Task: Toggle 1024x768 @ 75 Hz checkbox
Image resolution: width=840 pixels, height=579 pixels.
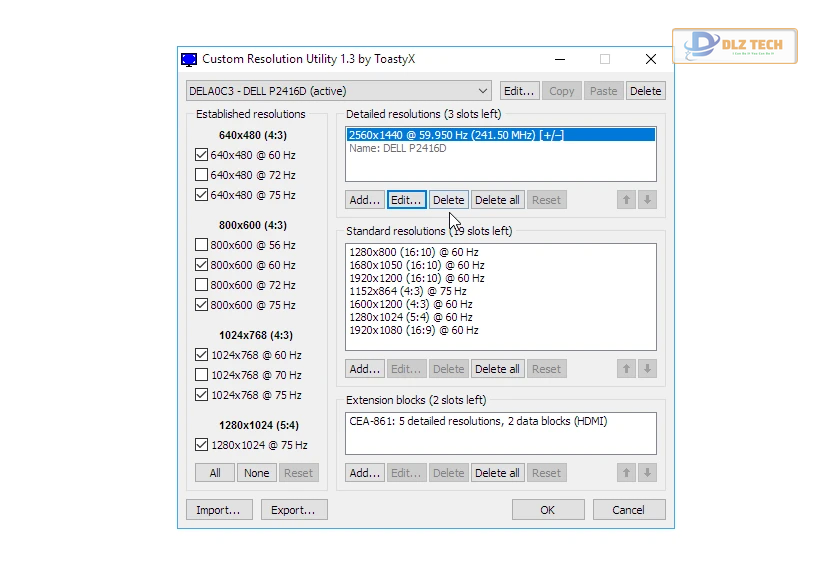Action: pyautogui.click(x=201, y=395)
